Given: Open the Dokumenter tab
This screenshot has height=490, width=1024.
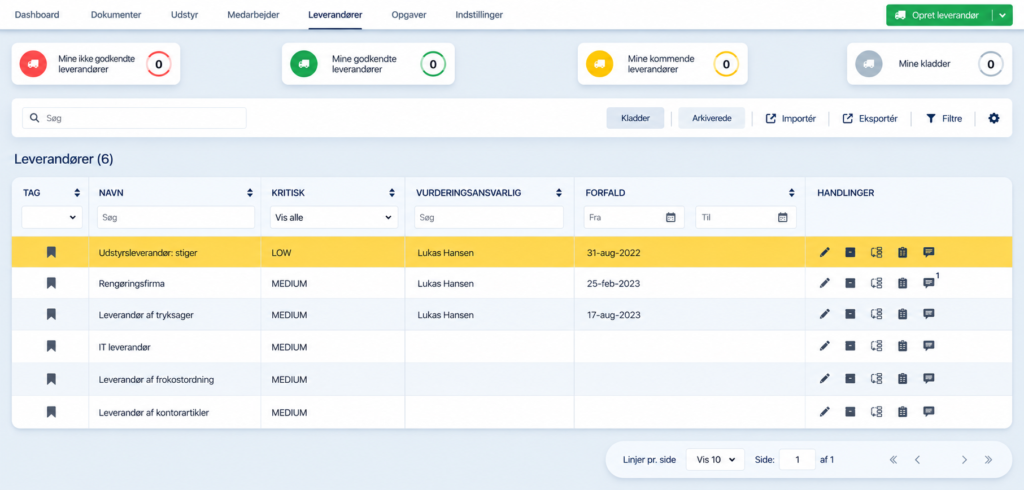Looking at the screenshot, I should 116,14.
